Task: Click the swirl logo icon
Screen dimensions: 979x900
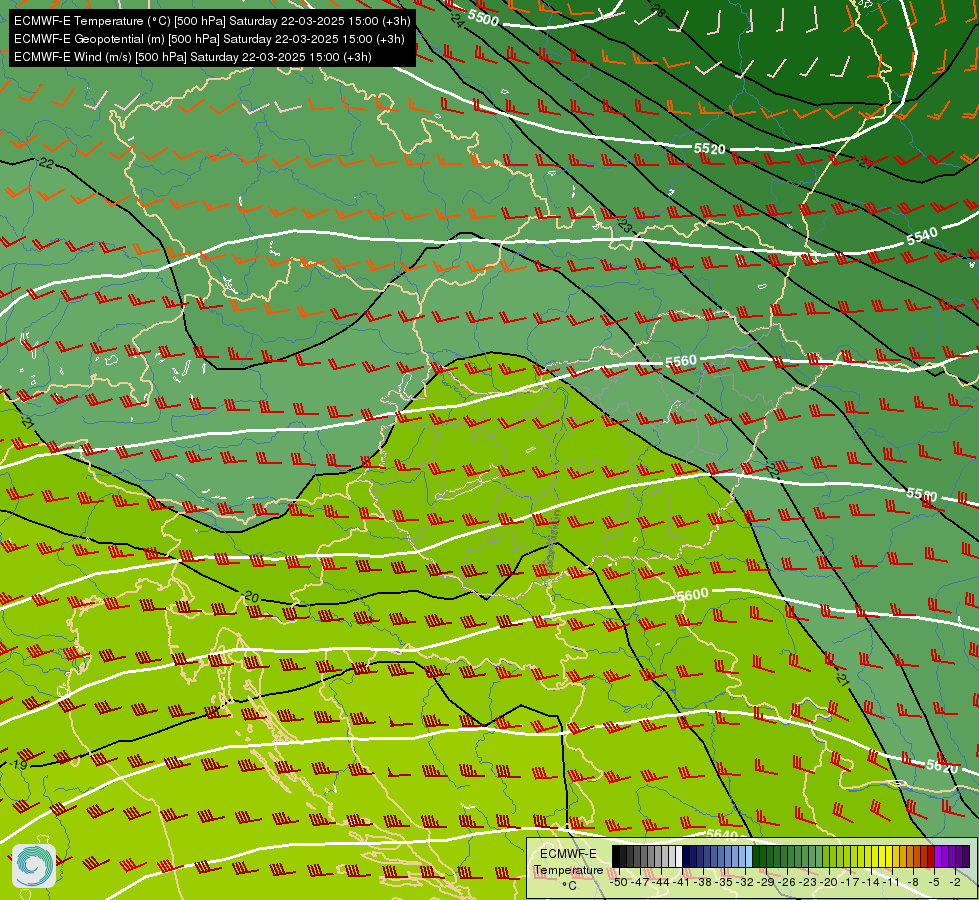Action: (34, 865)
